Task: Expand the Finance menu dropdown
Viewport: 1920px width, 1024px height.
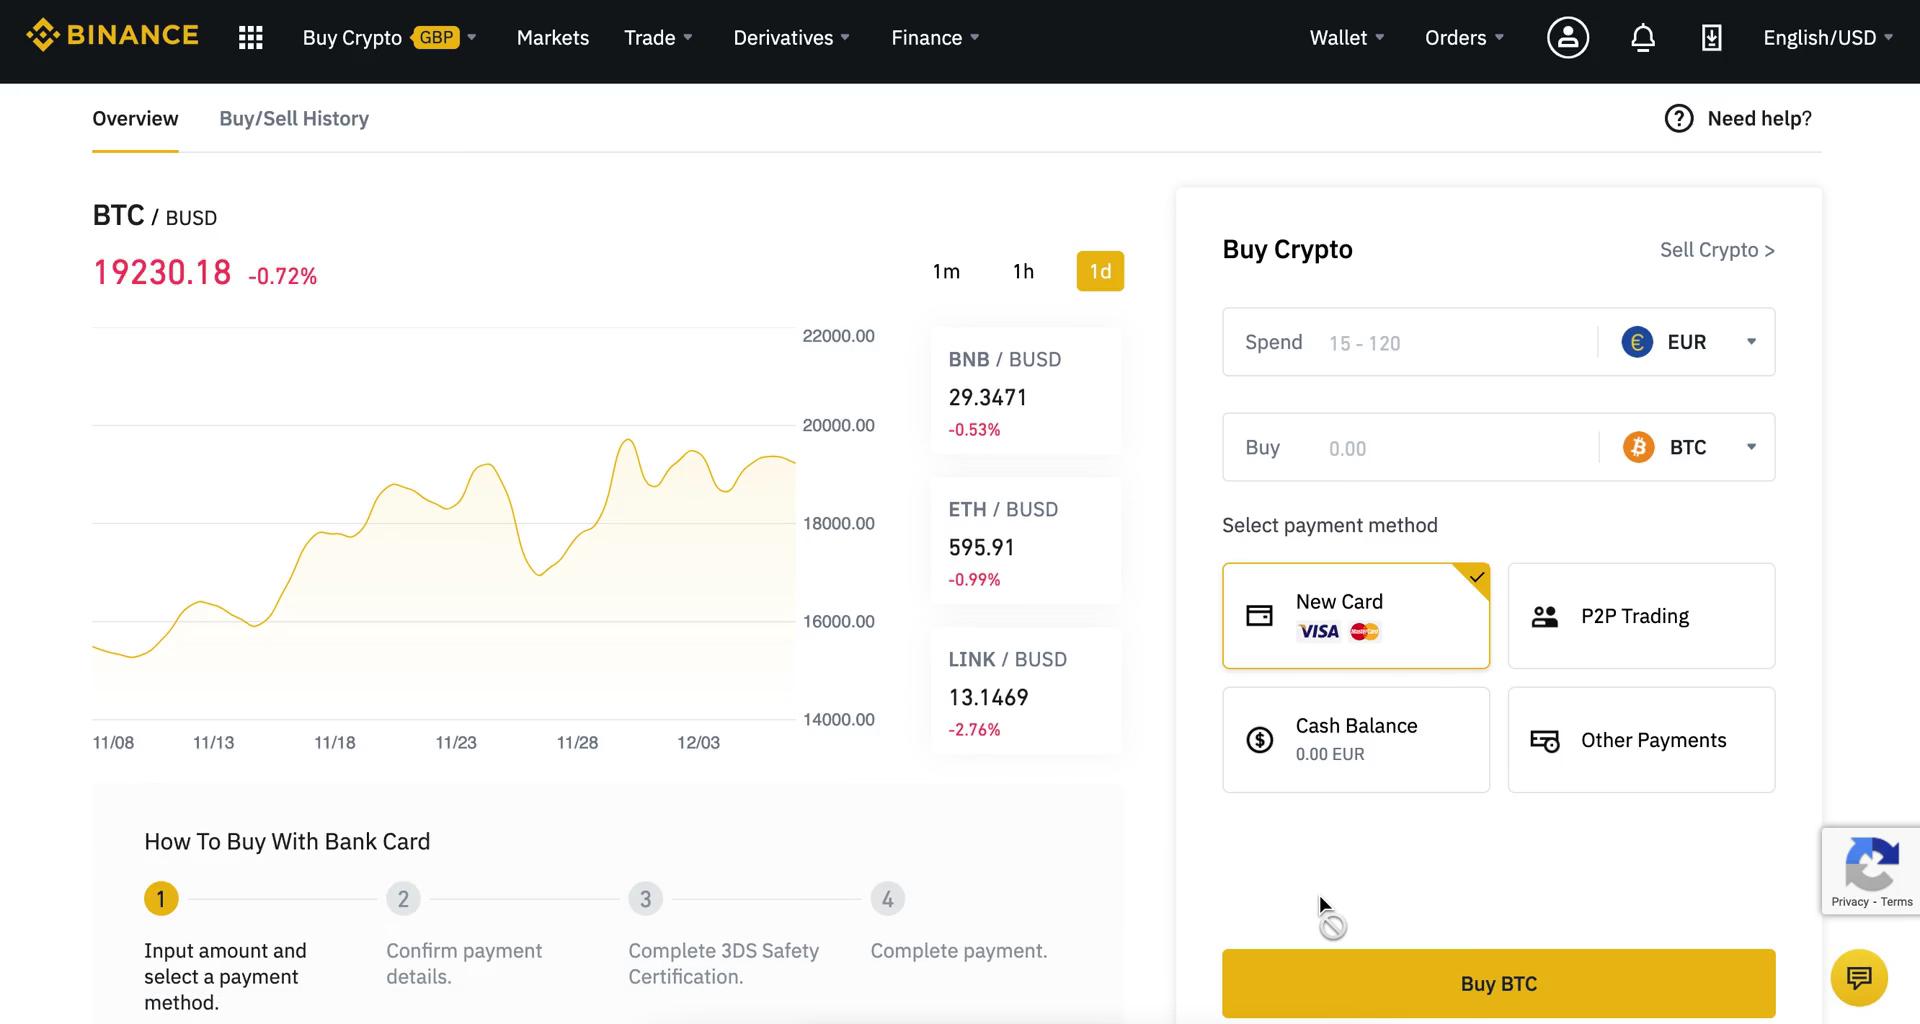Action: tap(935, 38)
